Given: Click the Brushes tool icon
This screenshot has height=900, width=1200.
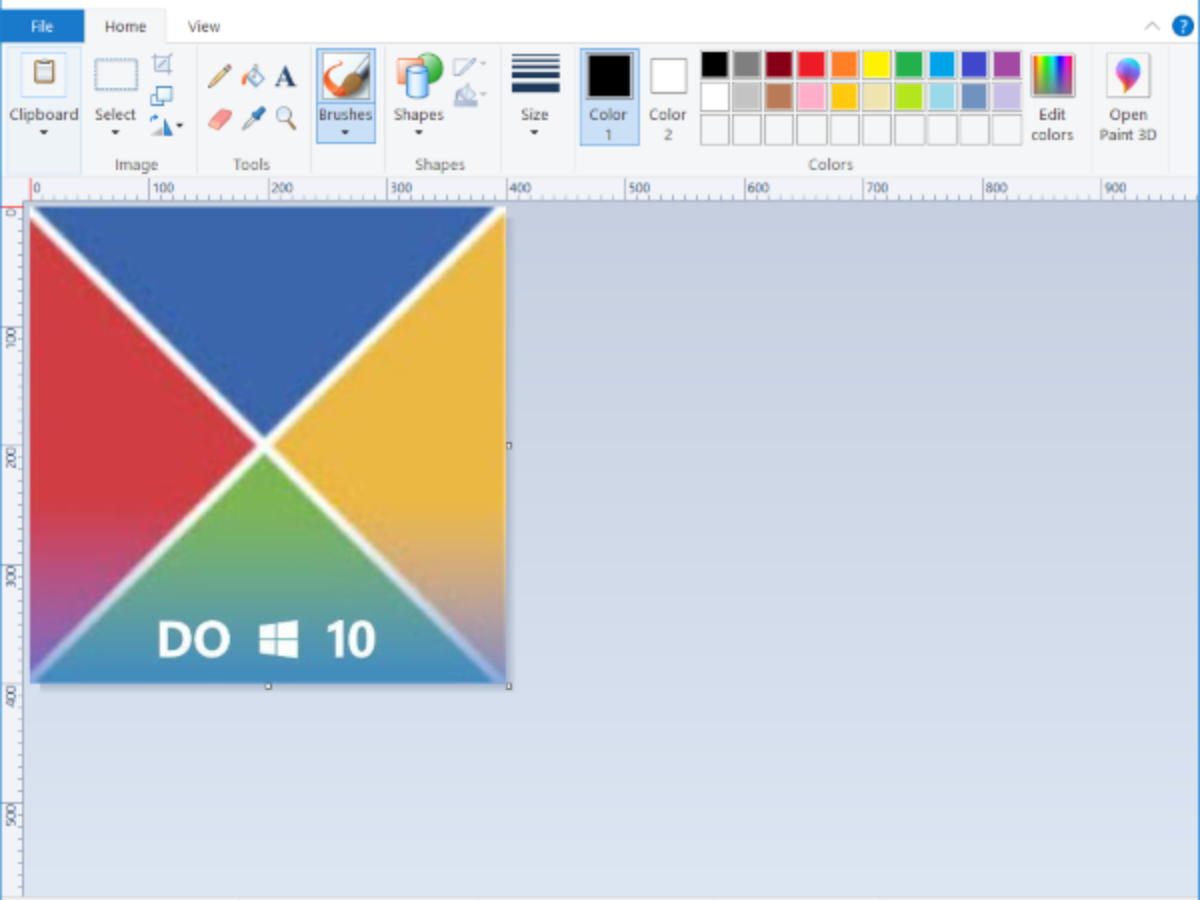Looking at the screenshot, I should tap(346, 76).
